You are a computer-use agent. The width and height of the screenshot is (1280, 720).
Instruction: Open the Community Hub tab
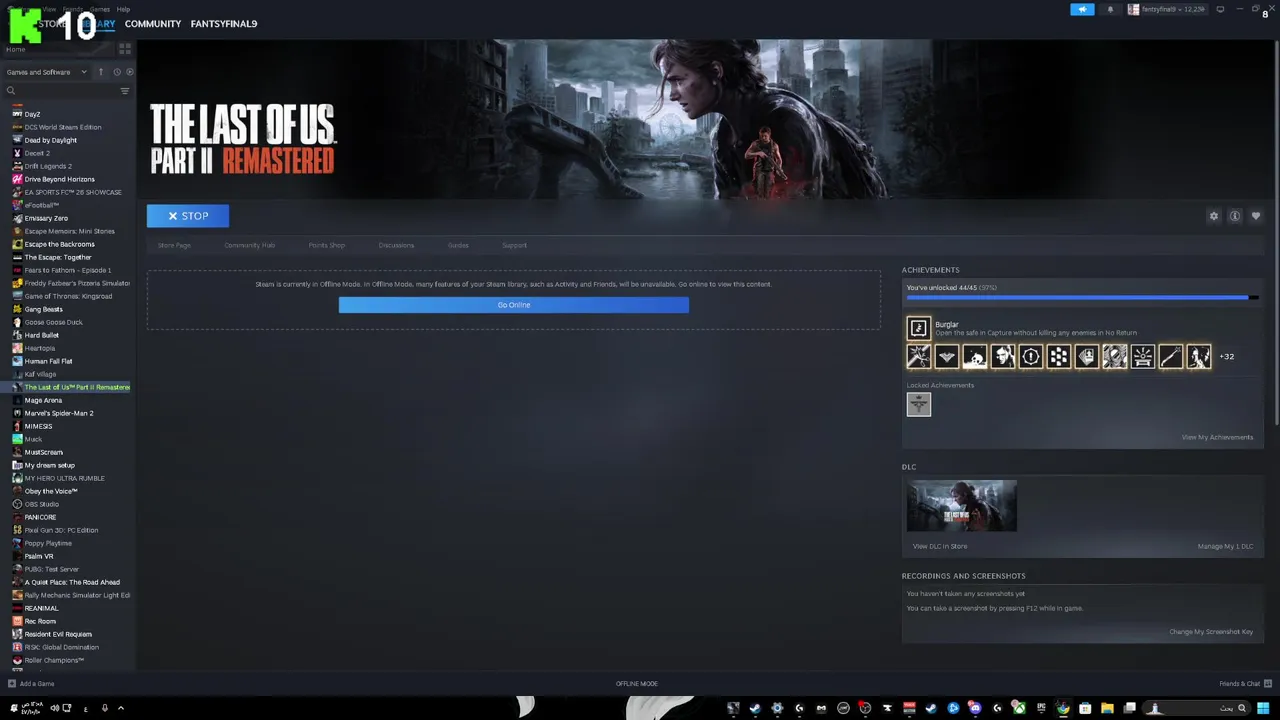pos(250,245)
